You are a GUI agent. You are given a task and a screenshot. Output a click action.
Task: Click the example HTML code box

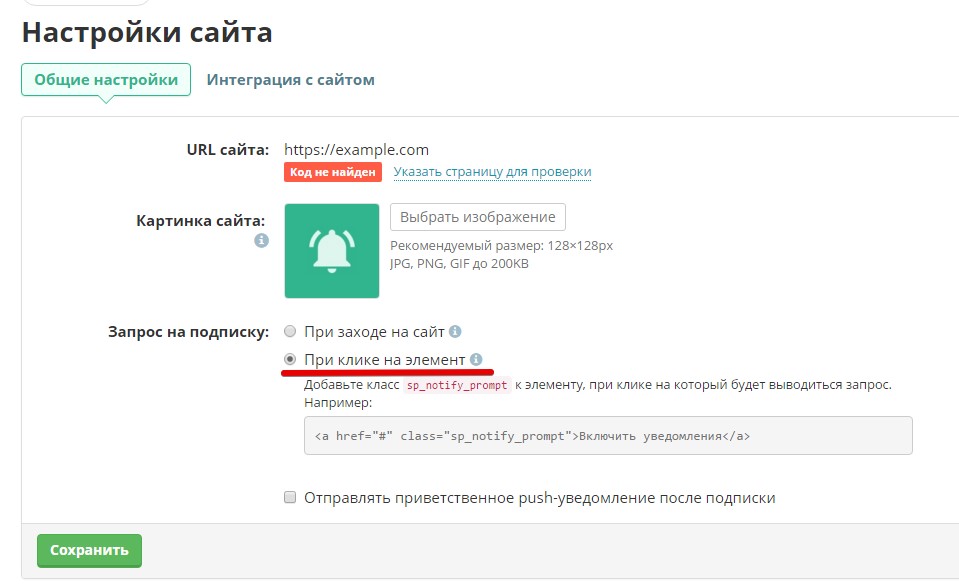coord(608,436)
